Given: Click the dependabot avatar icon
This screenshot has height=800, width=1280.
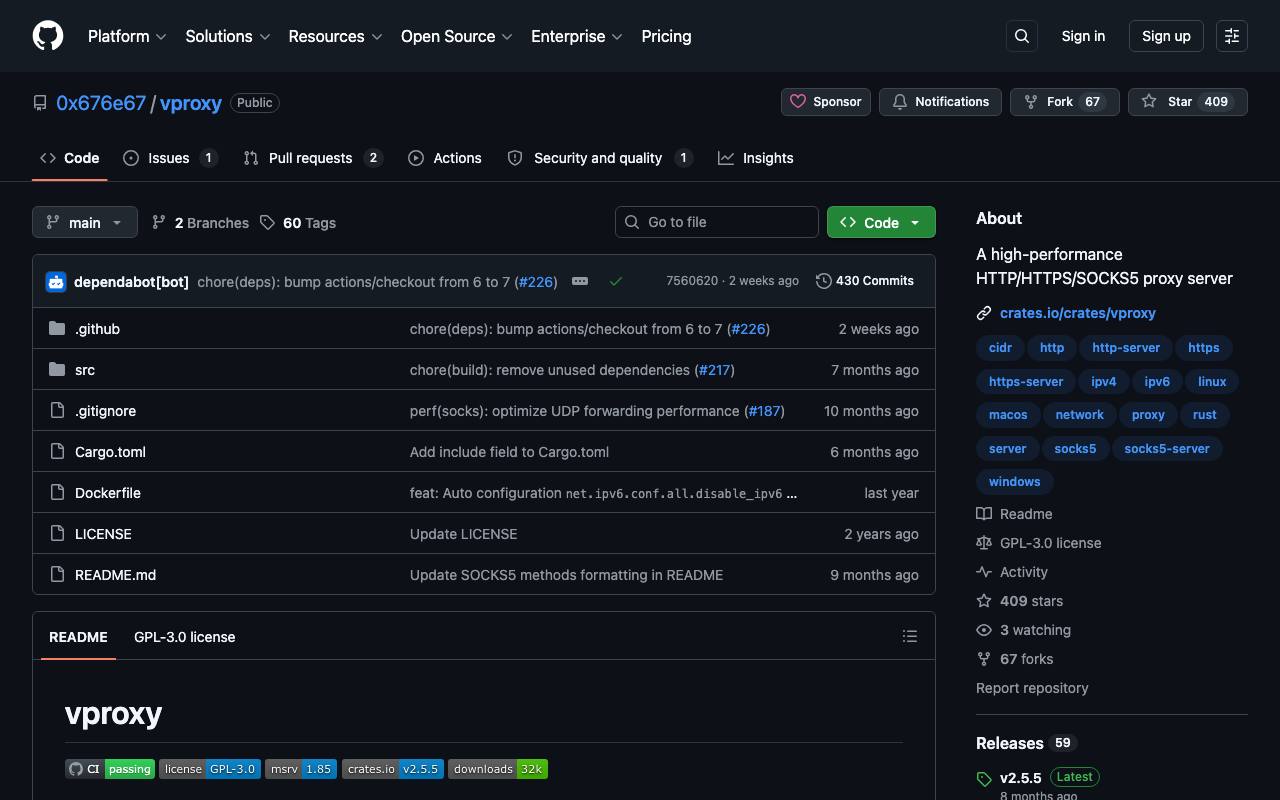Looking at the screenshot, I should [x=56, y=282].
